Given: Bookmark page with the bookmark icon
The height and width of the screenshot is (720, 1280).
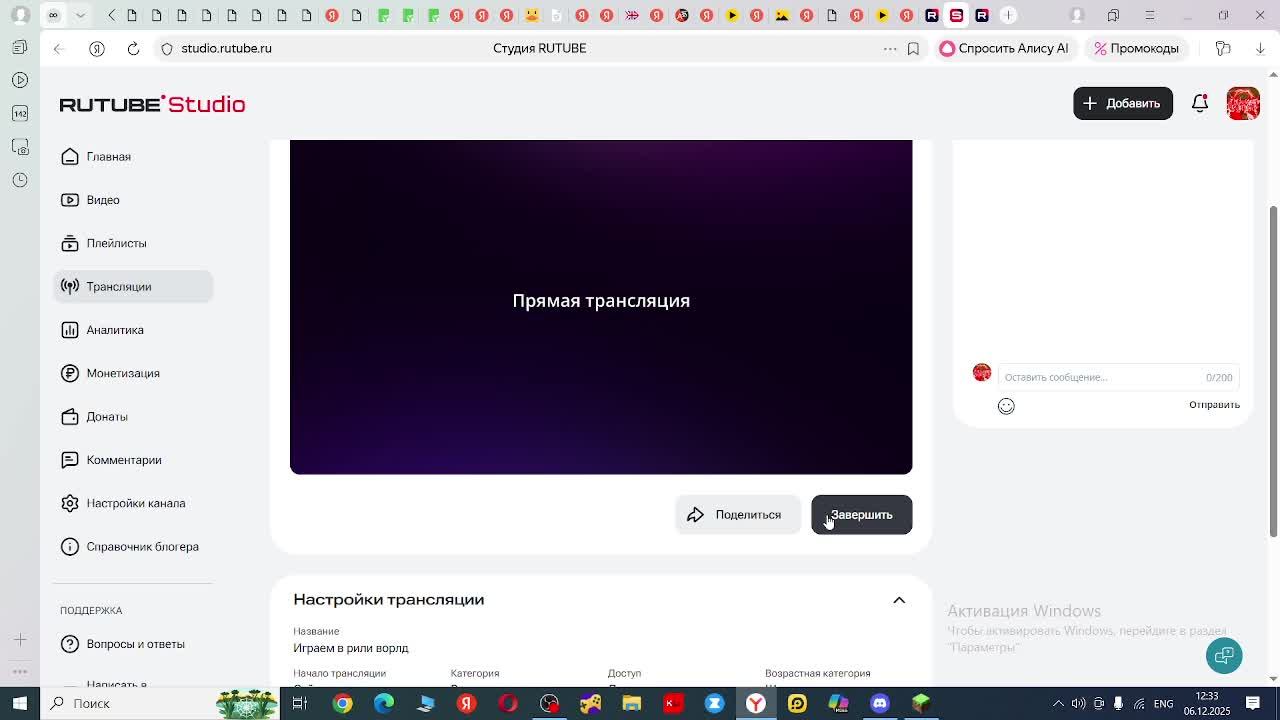Looking at the screenshot, I should click(x=913, y=48).
